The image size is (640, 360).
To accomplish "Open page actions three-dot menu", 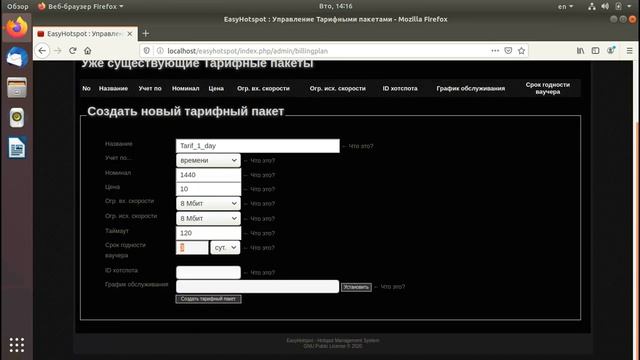I will point(495,51).
